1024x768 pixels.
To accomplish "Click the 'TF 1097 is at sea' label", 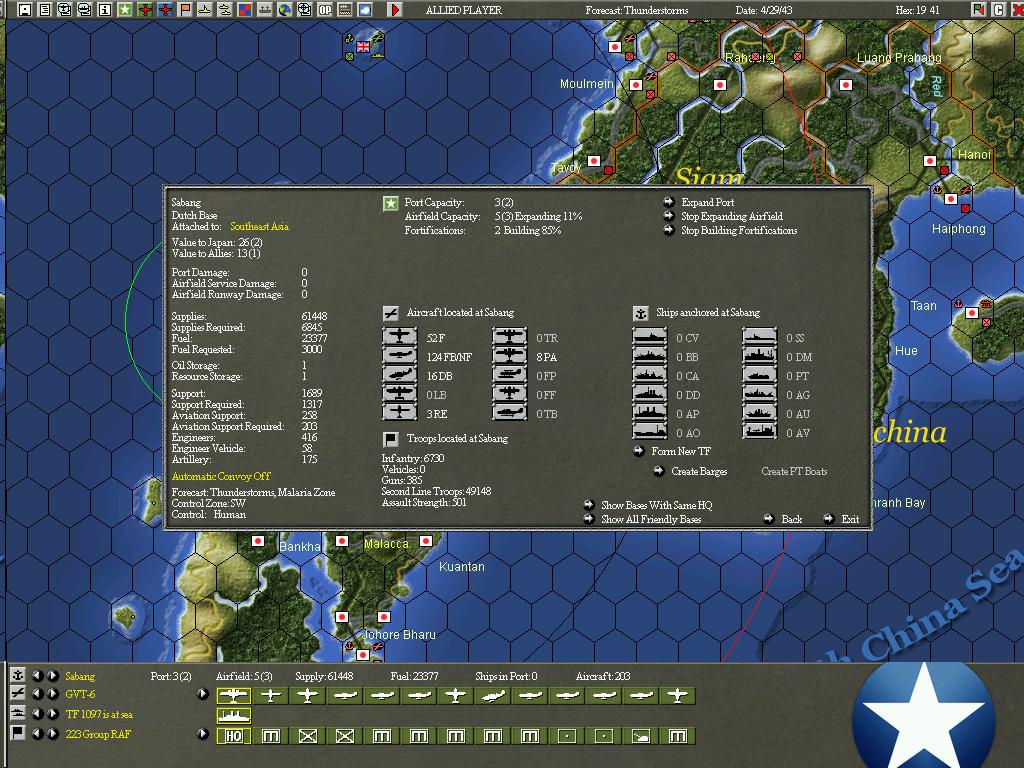I will tap(99, 714).
